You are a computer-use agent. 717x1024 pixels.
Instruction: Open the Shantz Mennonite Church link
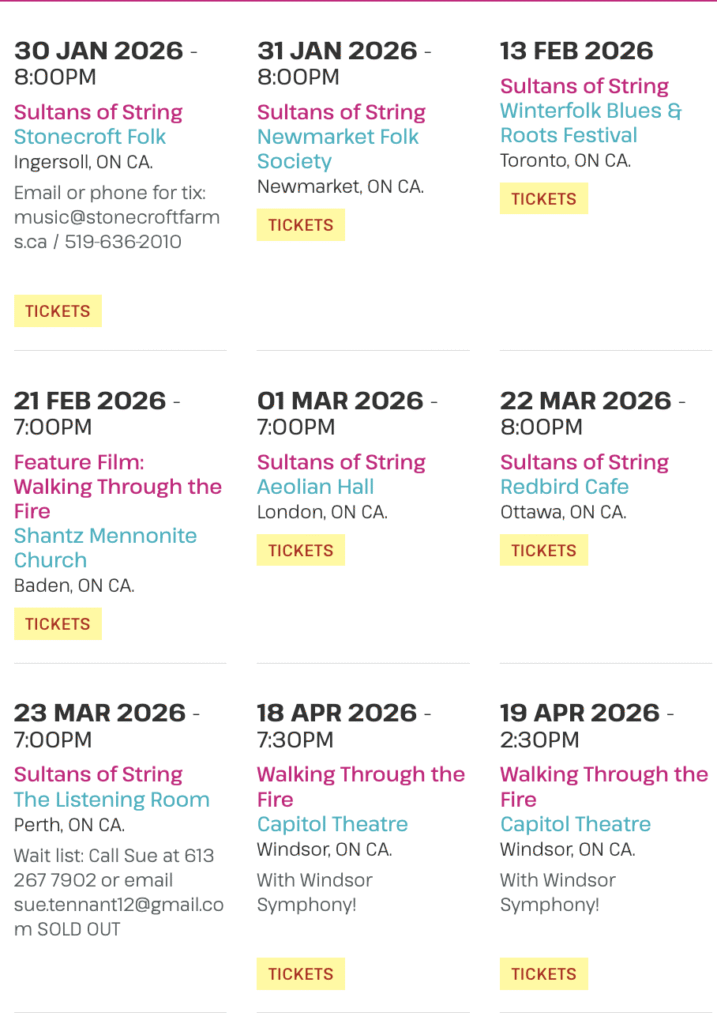point(105,548)
